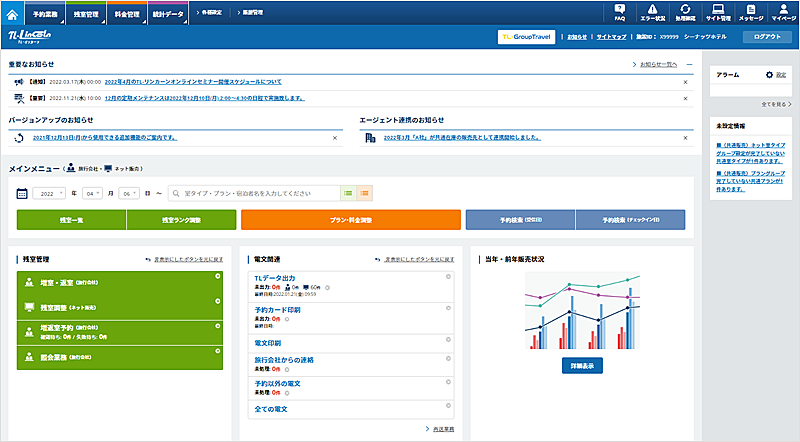
Task: Click the サイト管理 icon in header
Action: click(718, 12)
